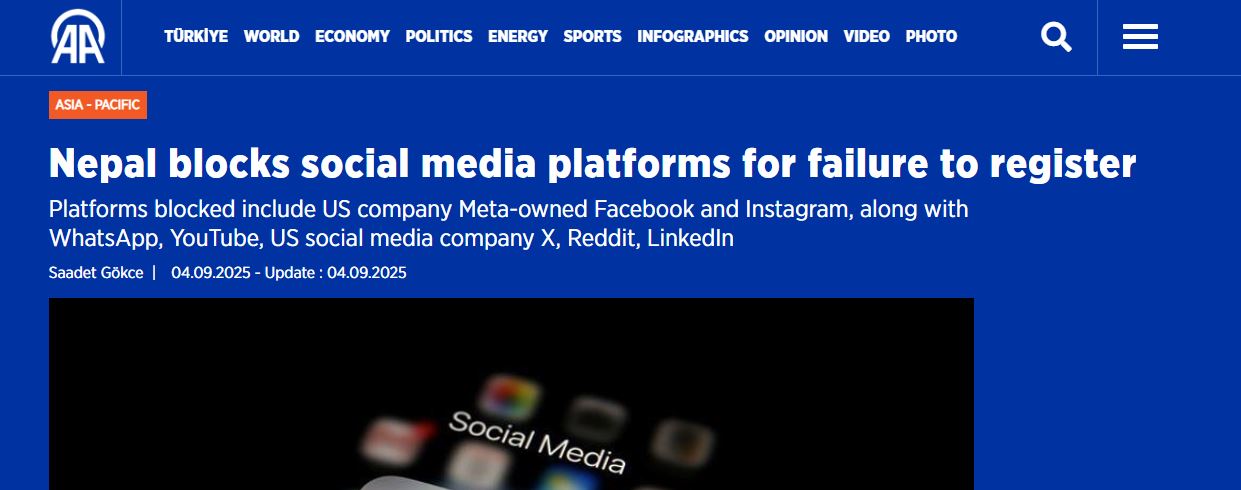Click the Update date text
The image size is (1241, 490).
tap(336, 272)
